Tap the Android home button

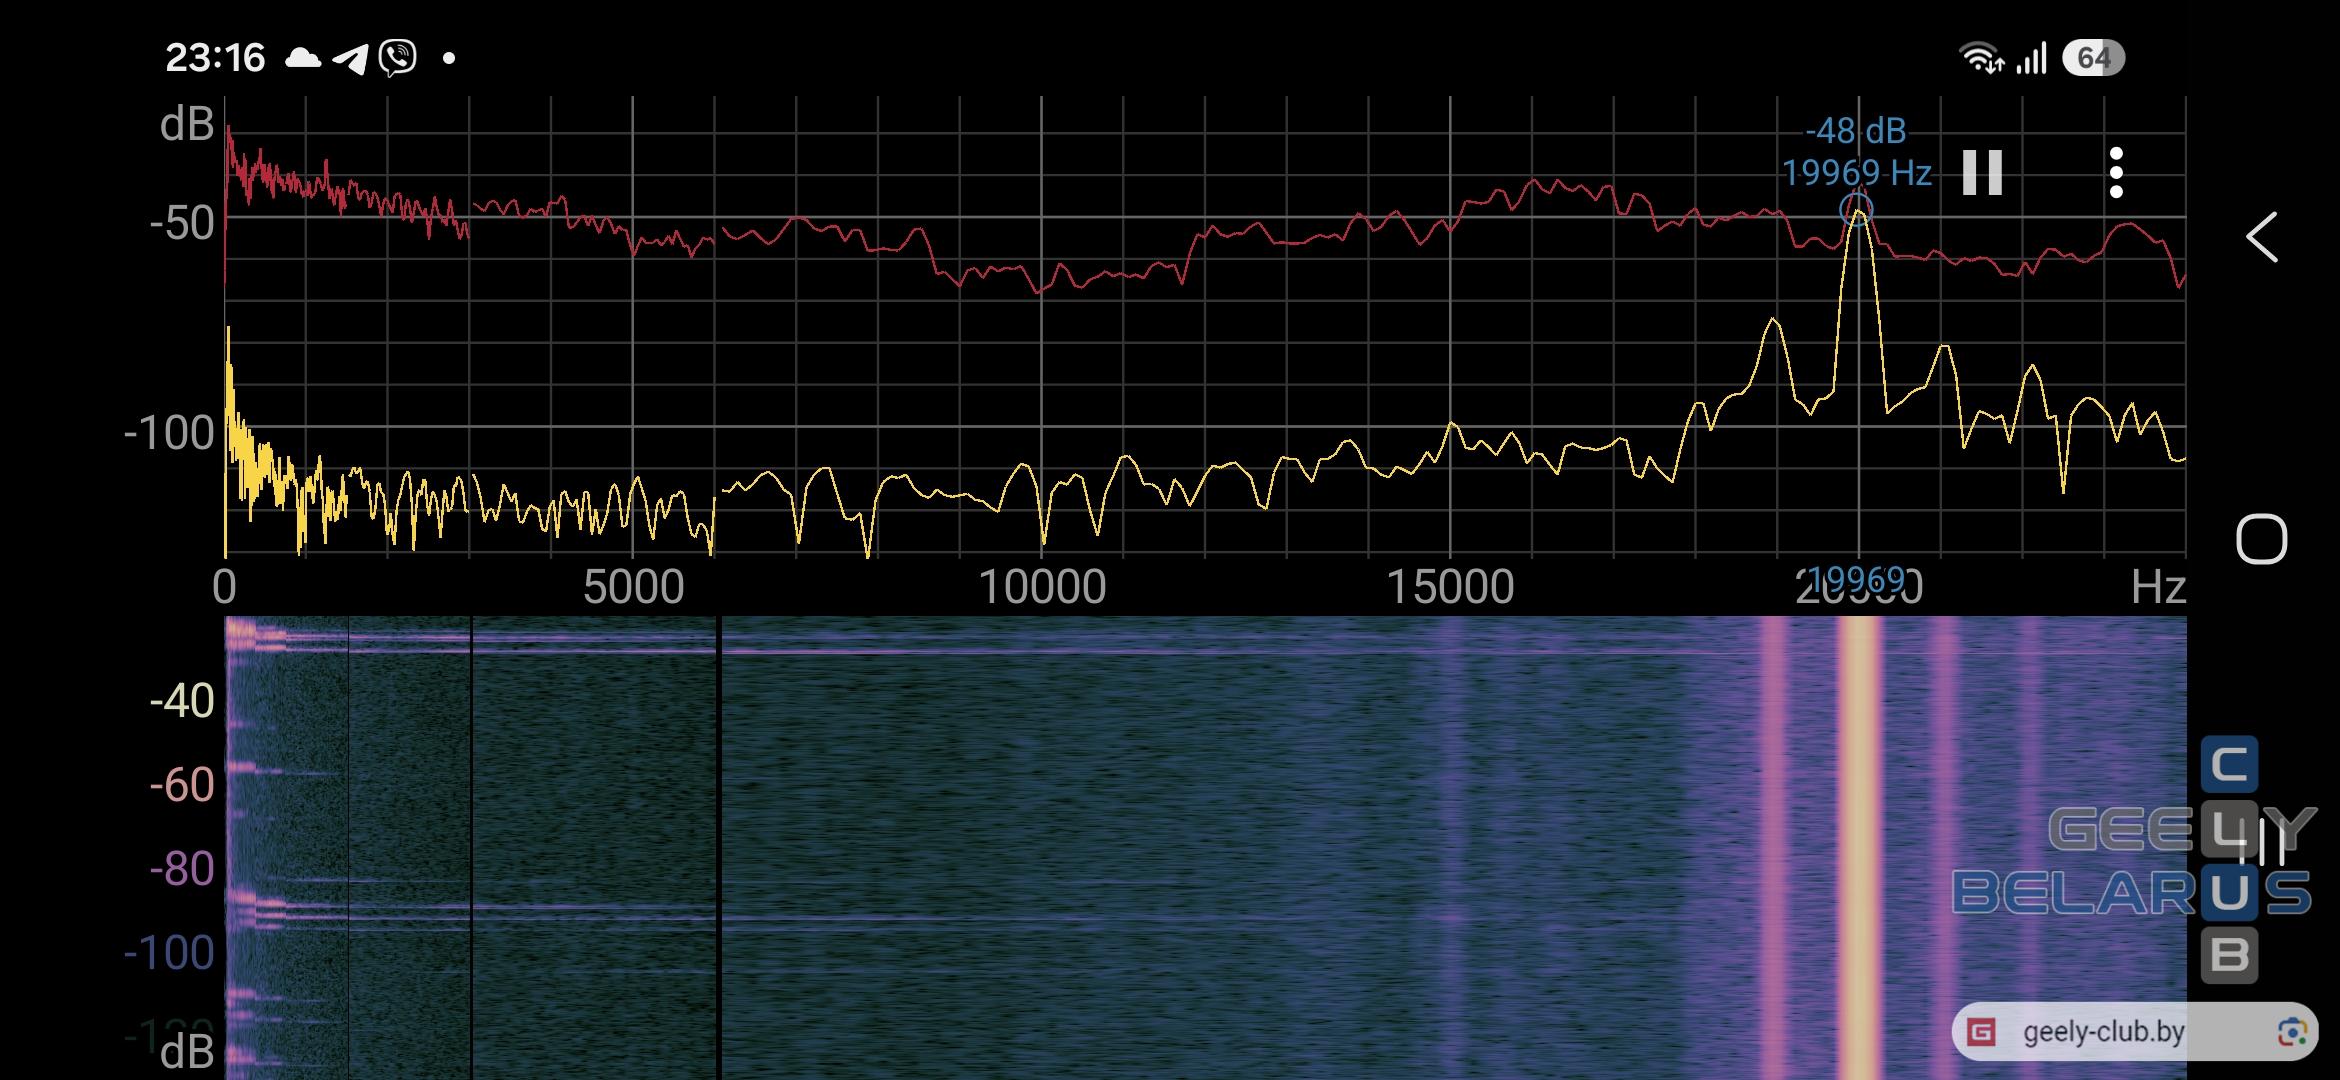tap(2261, 540)
